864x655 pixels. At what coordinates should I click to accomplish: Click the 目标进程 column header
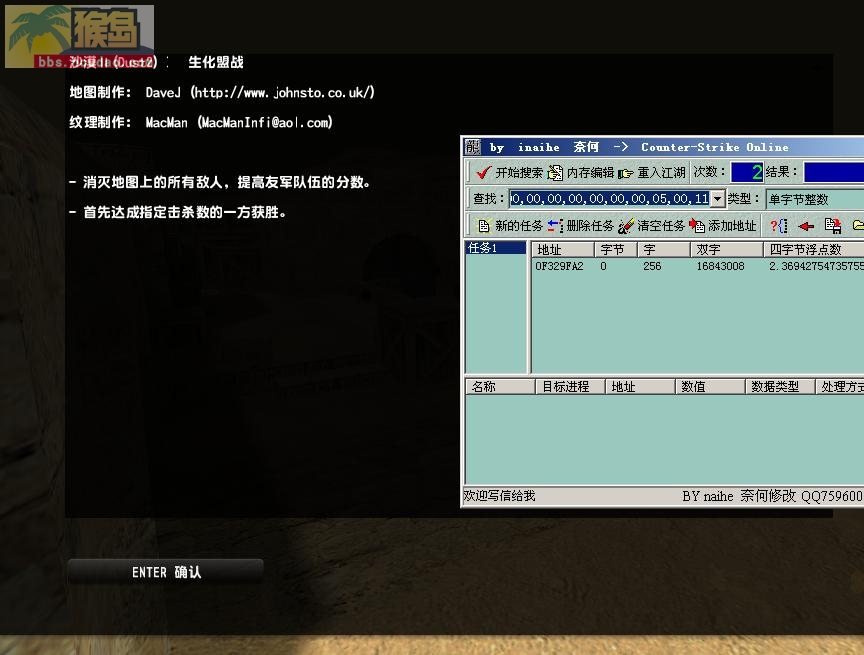click(x=570, y=387)
